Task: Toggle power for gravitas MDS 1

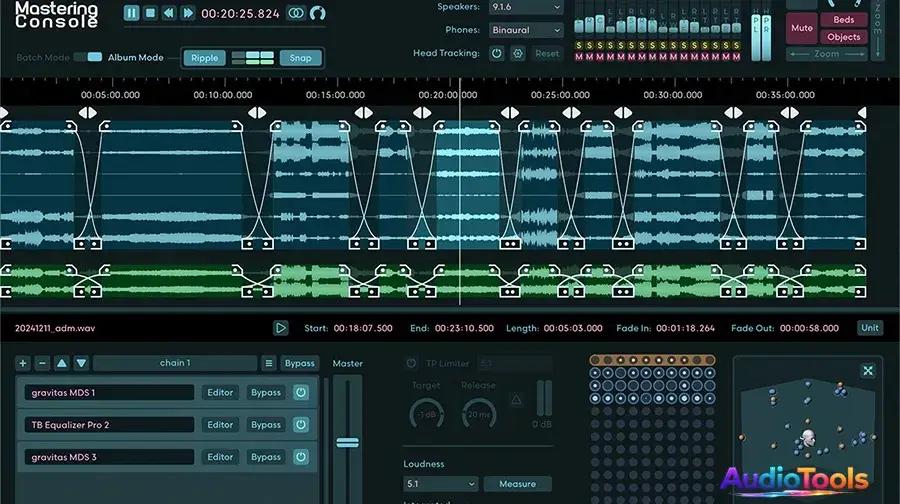Action: coord(301,393)
